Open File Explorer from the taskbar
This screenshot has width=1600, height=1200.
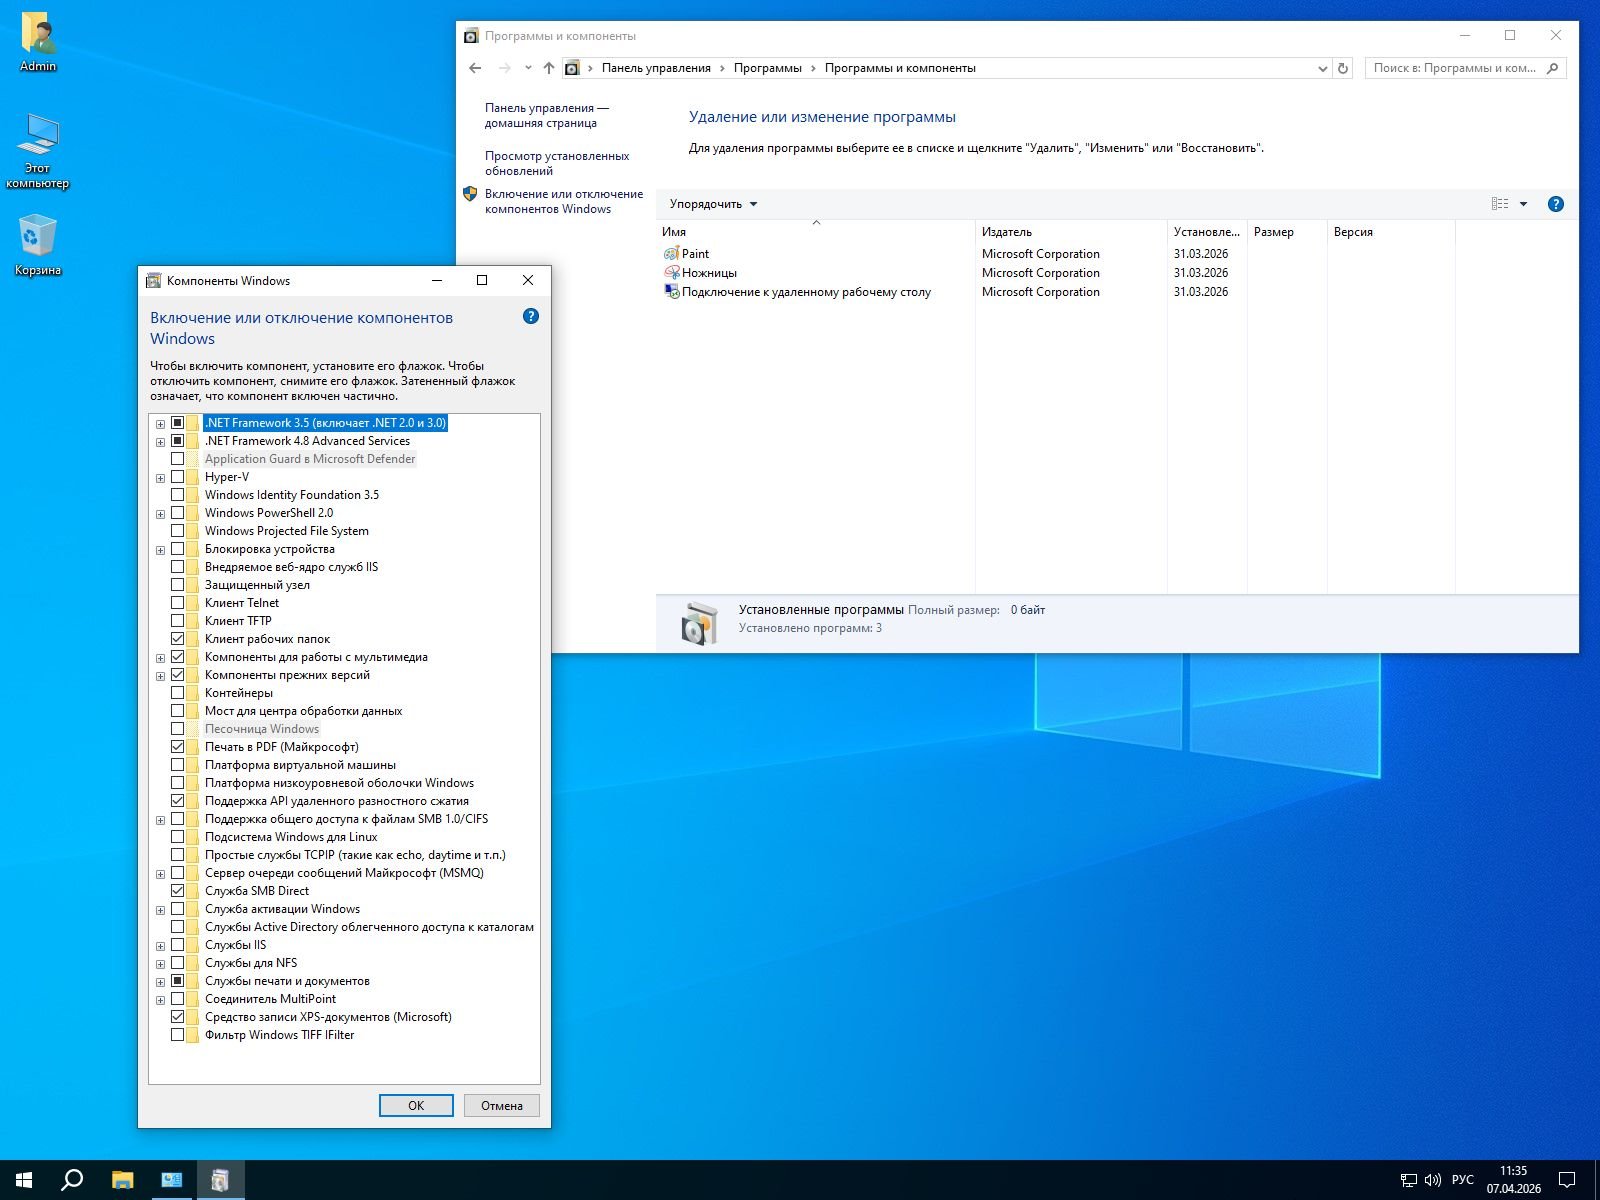click(122, 1180)
